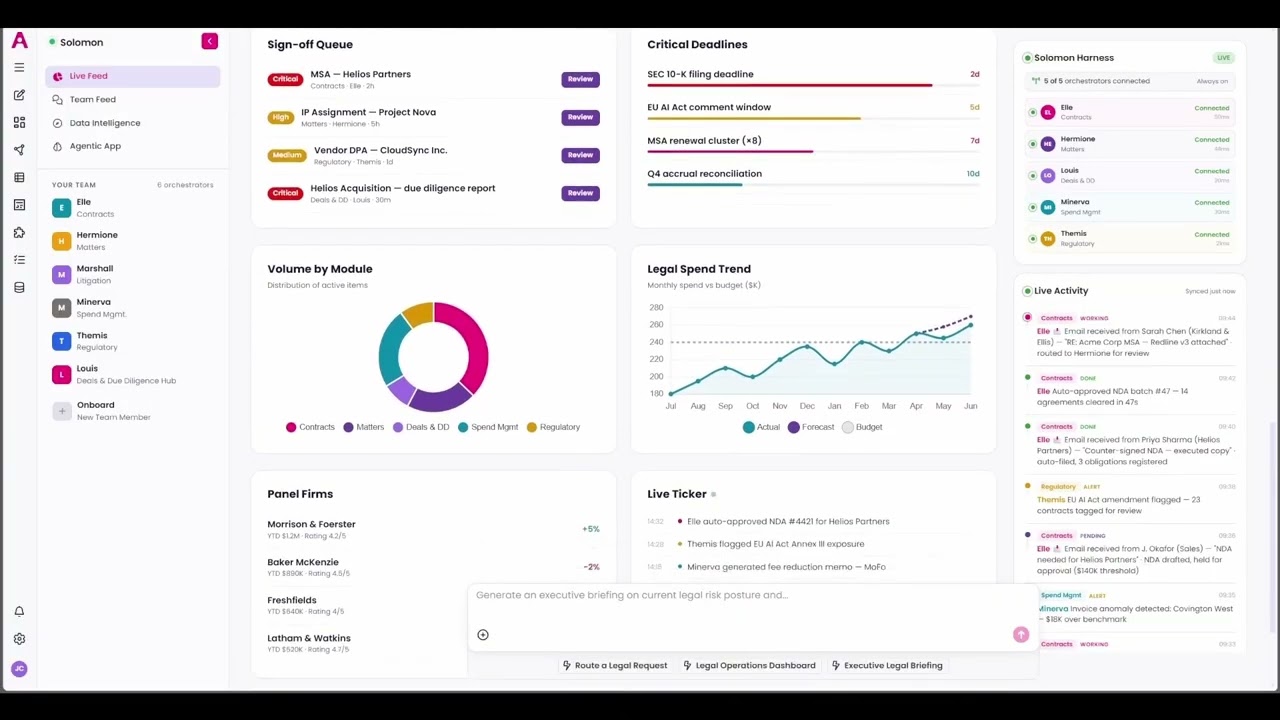Toggle Matters legend in Volume chart

click(364, 427)
